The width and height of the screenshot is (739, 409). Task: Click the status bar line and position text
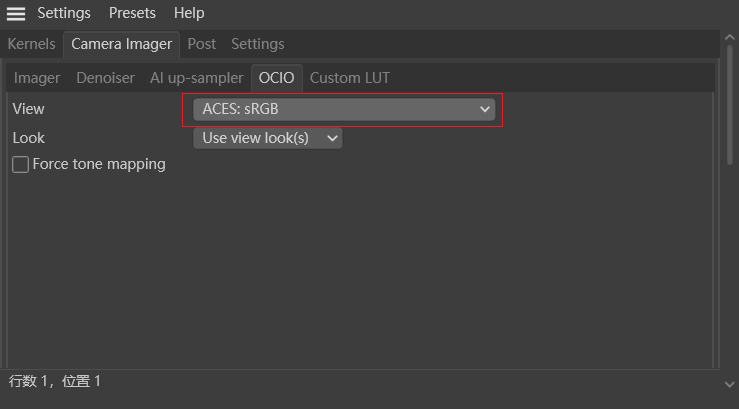click(x=55, y=381)
